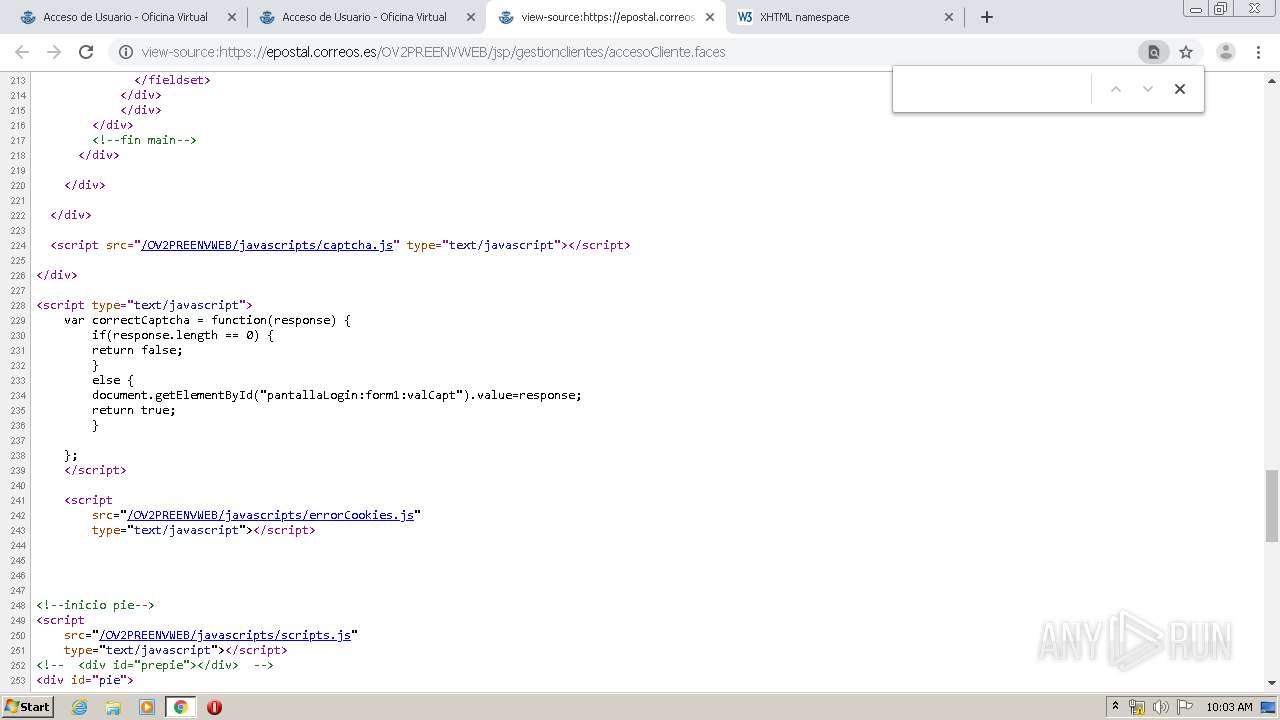Click the page vertical scrollbar thumb
The height and width of the screenshot is (720, 1280).
click(x=1272, y=506)
